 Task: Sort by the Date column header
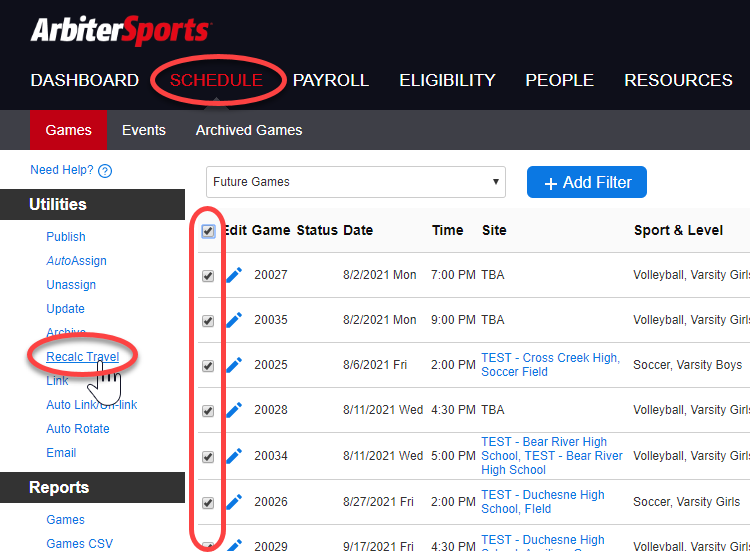point(358,230)
